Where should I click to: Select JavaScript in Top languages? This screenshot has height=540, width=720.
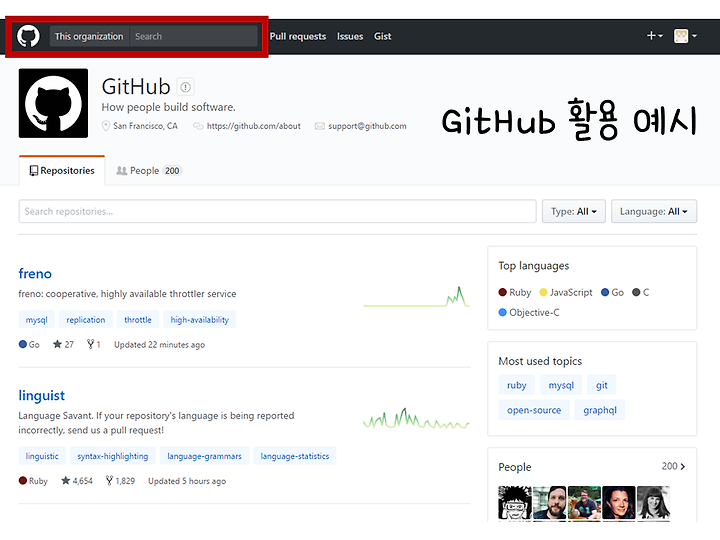pos(566,292)
